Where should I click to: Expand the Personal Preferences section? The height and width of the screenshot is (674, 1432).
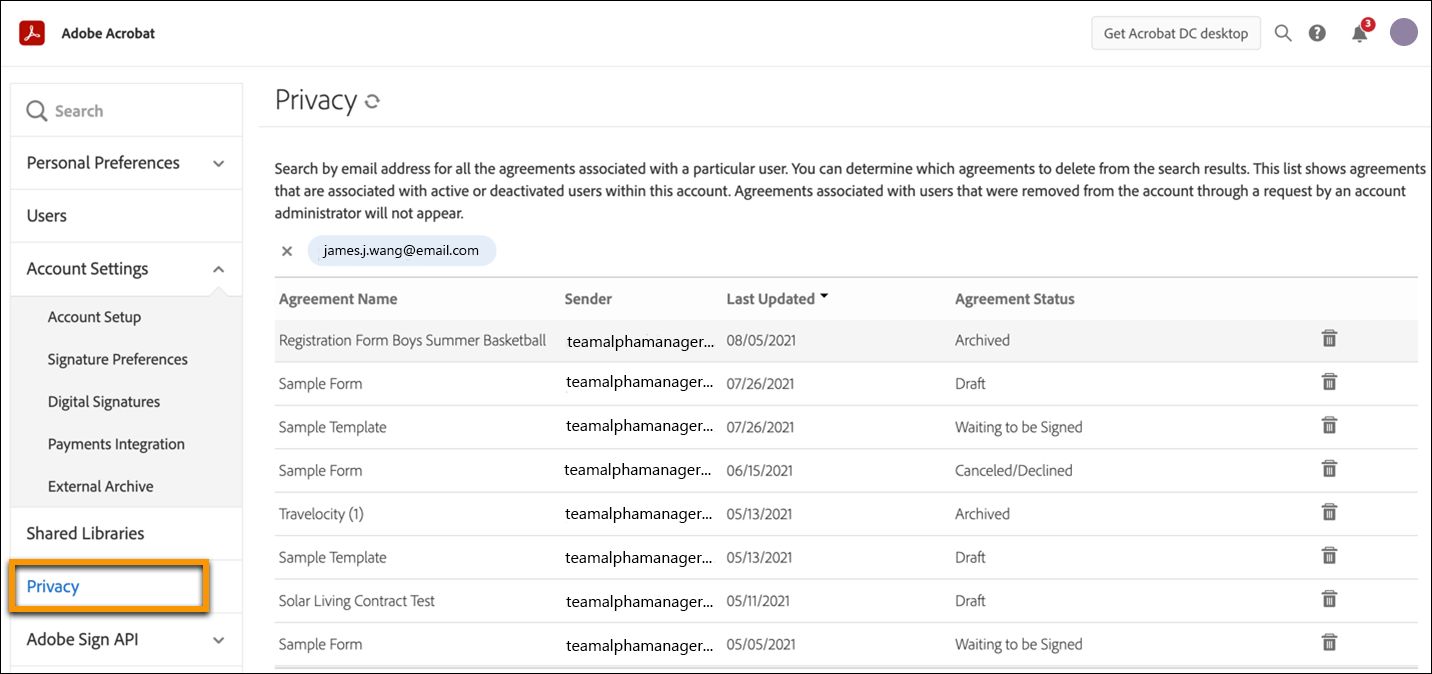[219, 164]
